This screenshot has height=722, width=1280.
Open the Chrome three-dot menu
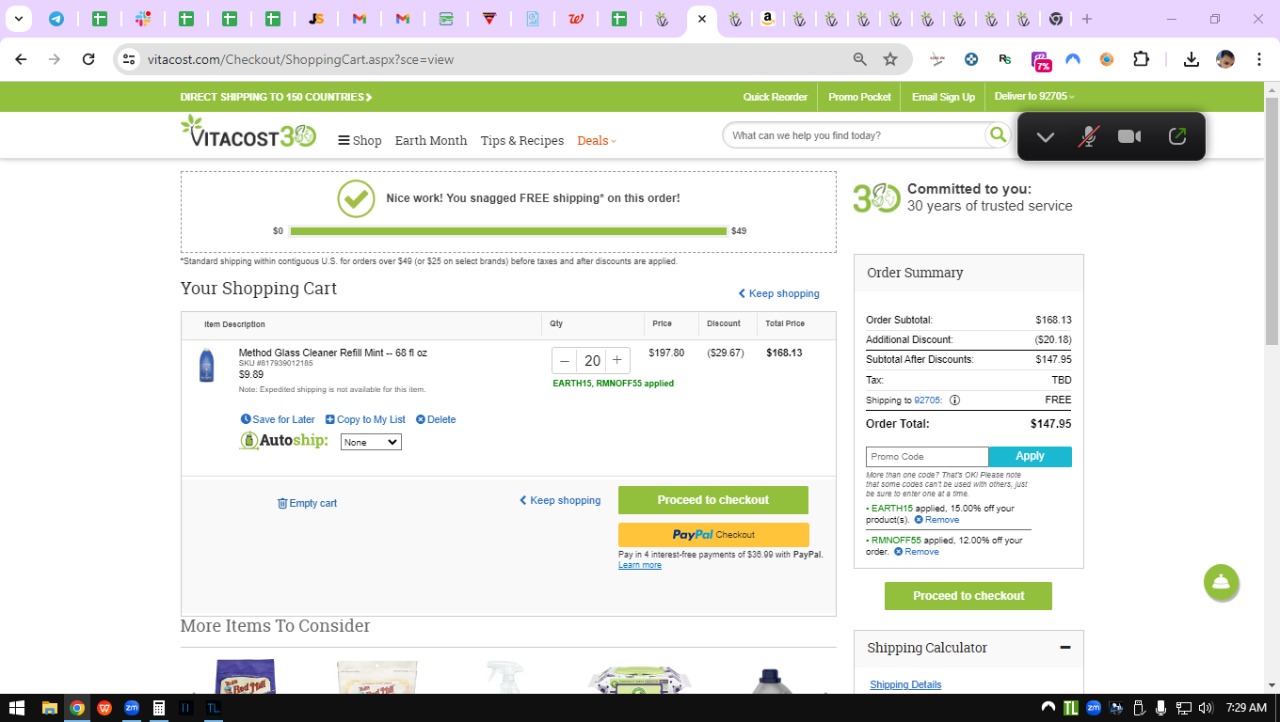pos(1259,59)
